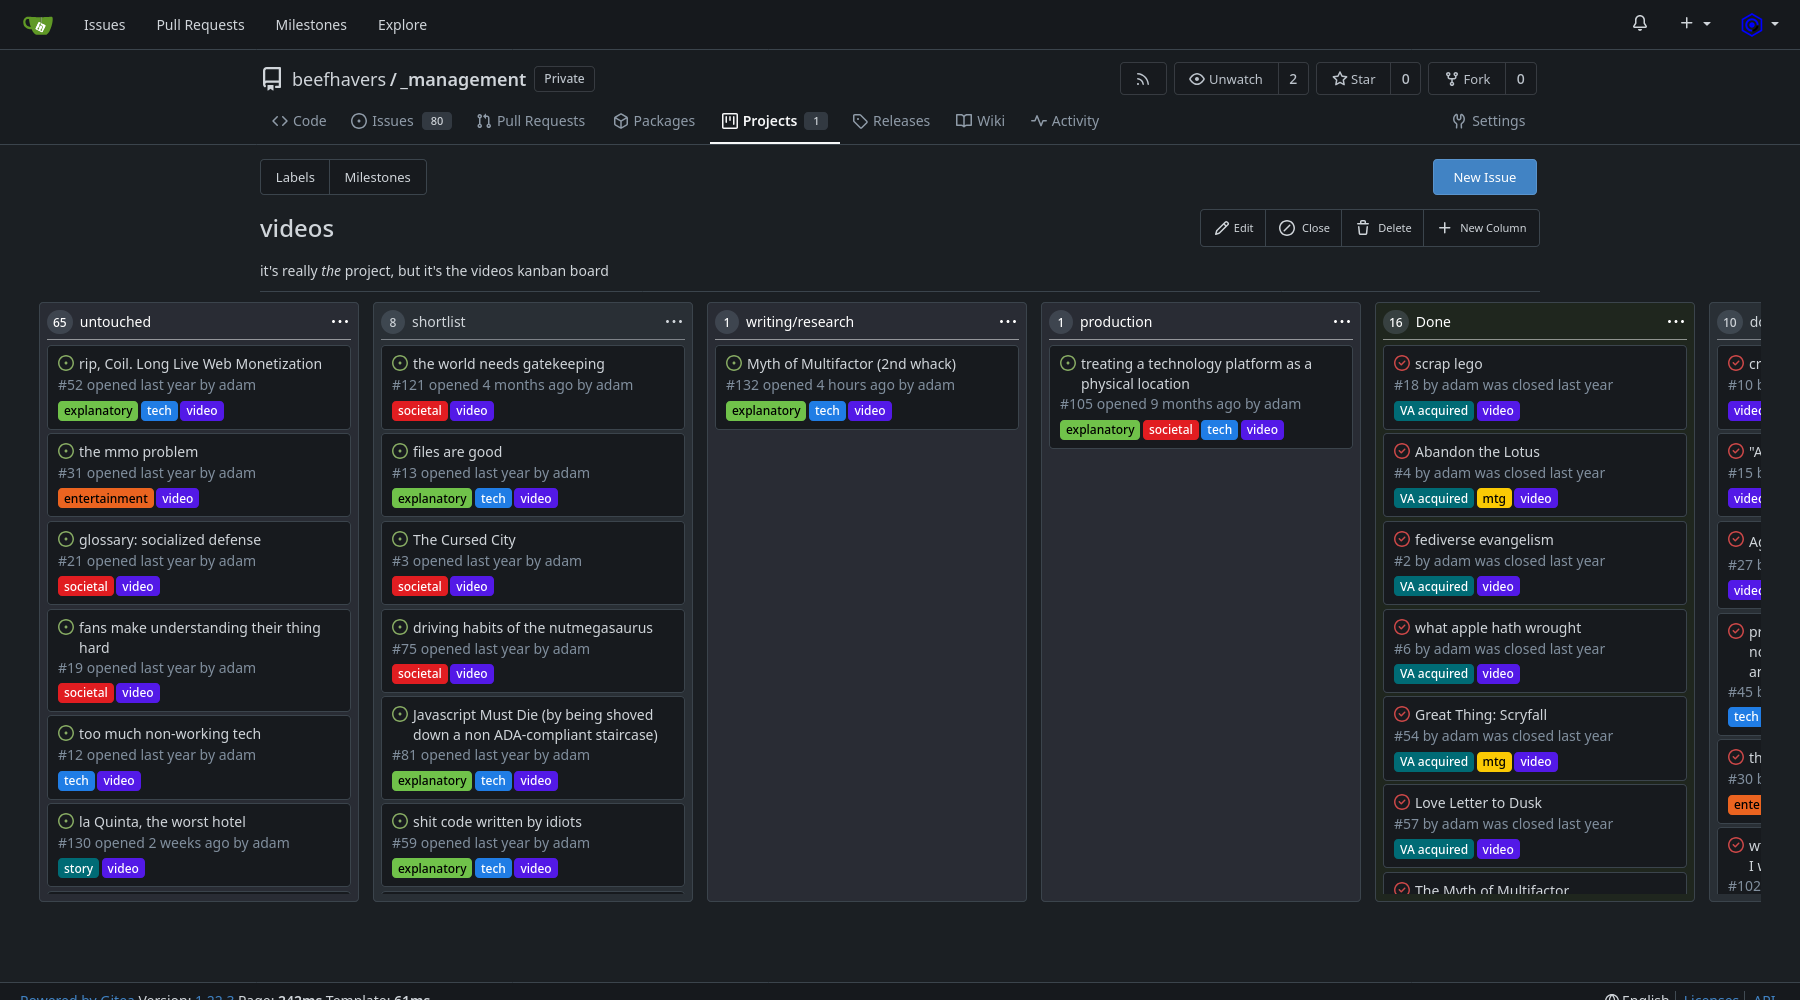Open the untouched column options menu
The width and height of the screenshot is (1800, 1000).
pos(340,322)
